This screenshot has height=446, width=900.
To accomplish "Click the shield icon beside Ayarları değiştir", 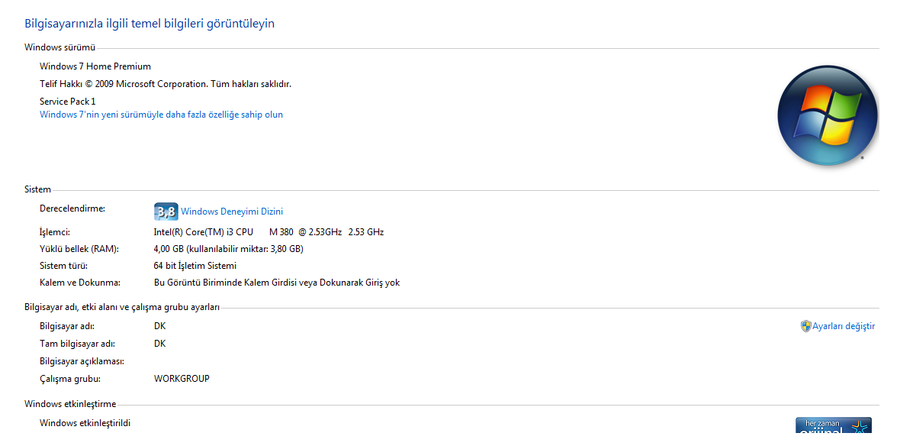I will (806, 326).
